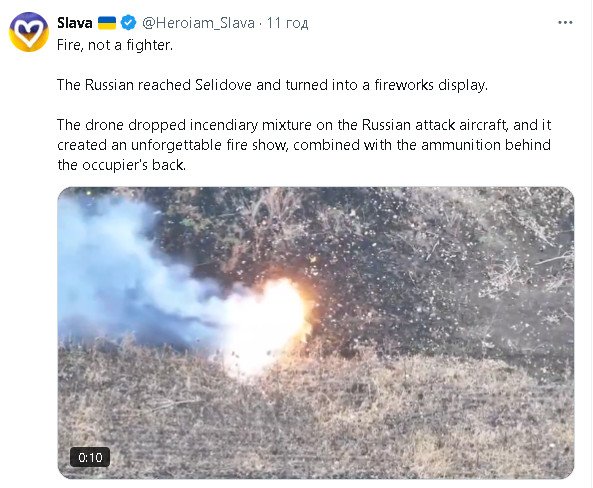
Task: Click the Ukrainian flag emoji beside Slava
Action: point(107,23)
